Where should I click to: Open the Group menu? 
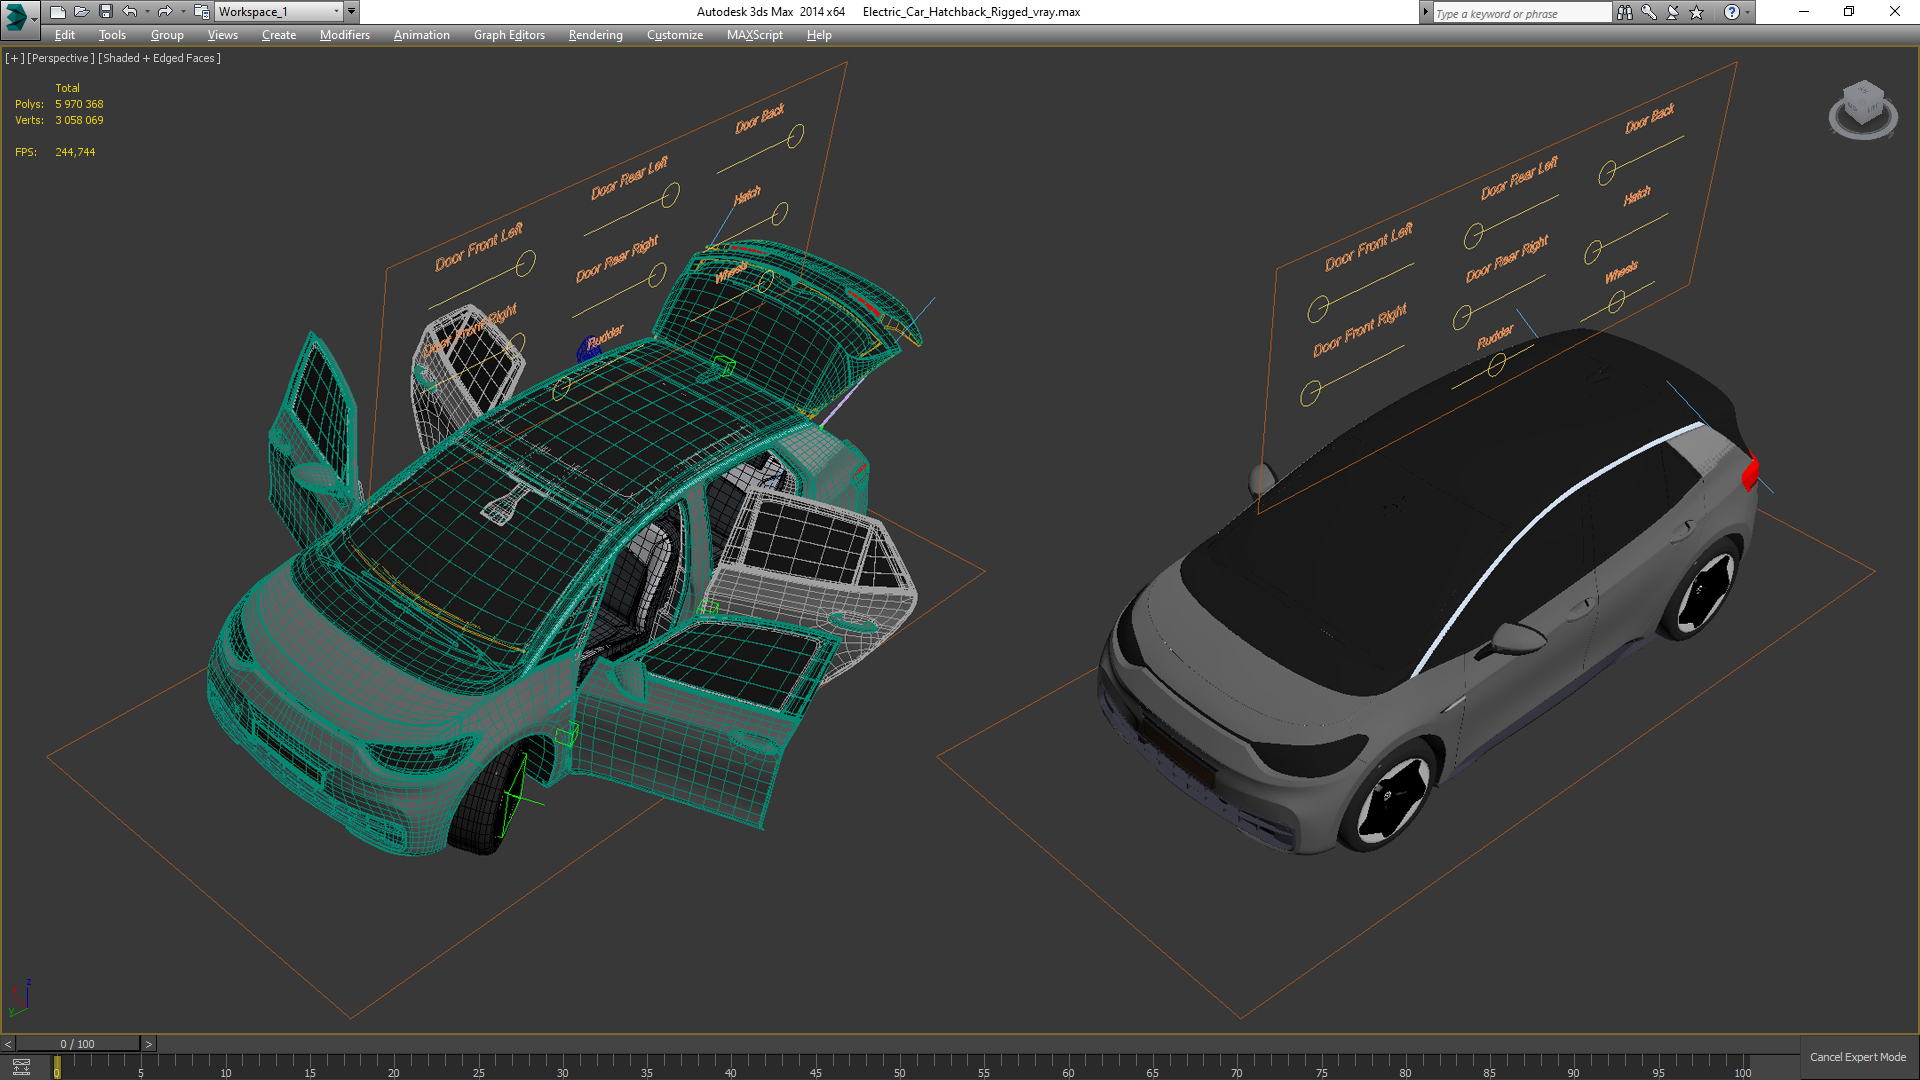pos(167,35)
